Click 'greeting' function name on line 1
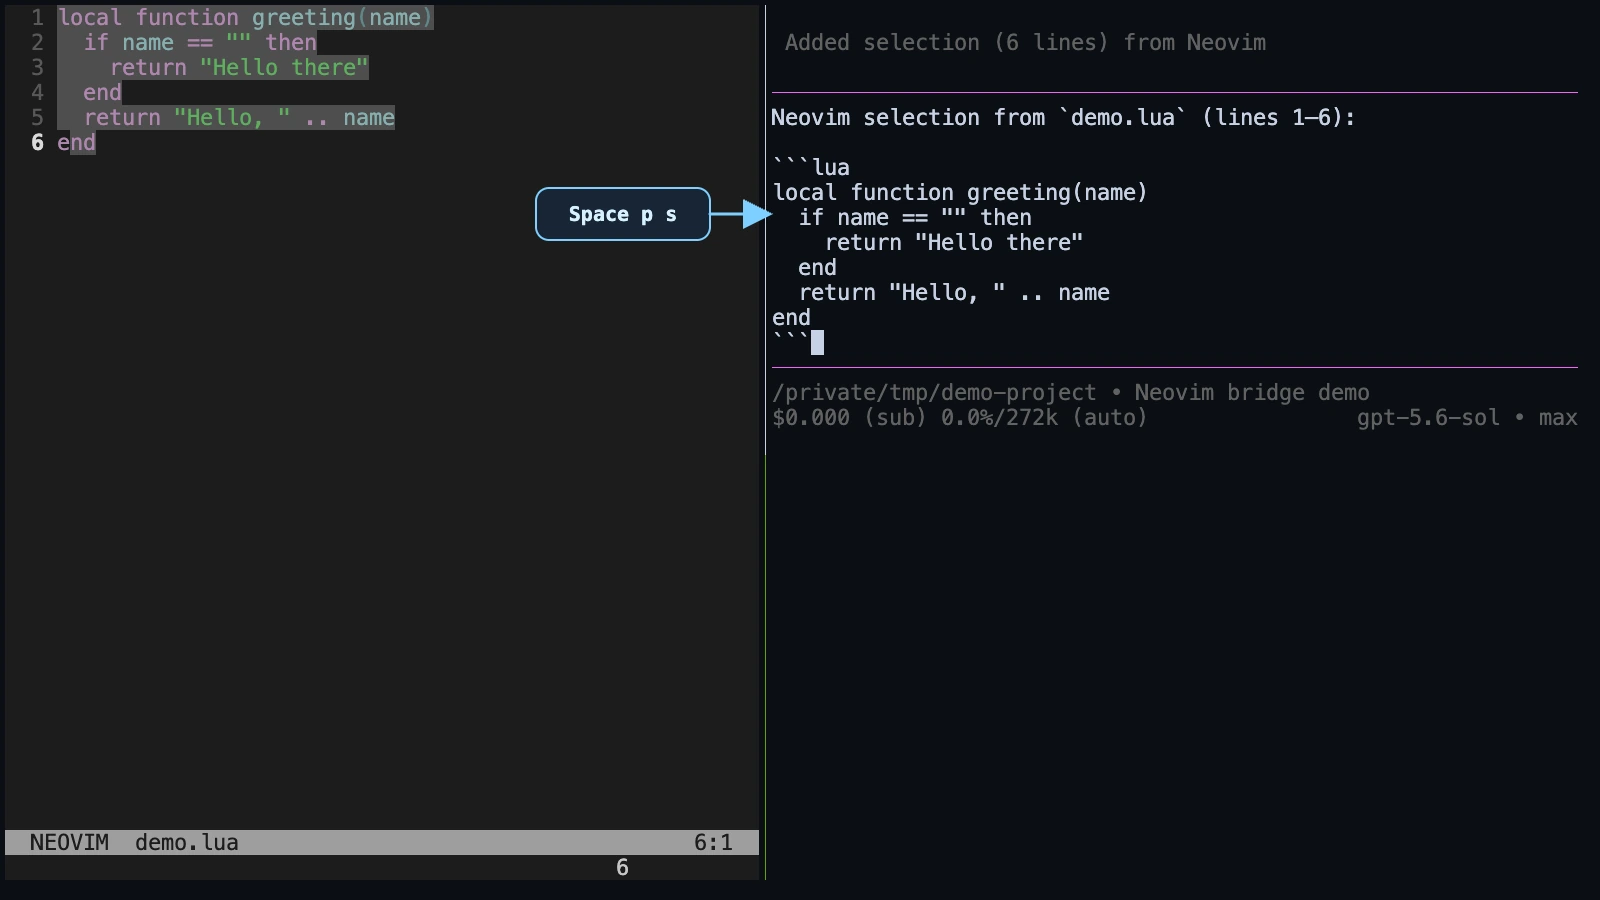Viewport: 1600px width, 900px height. point(303,18)
